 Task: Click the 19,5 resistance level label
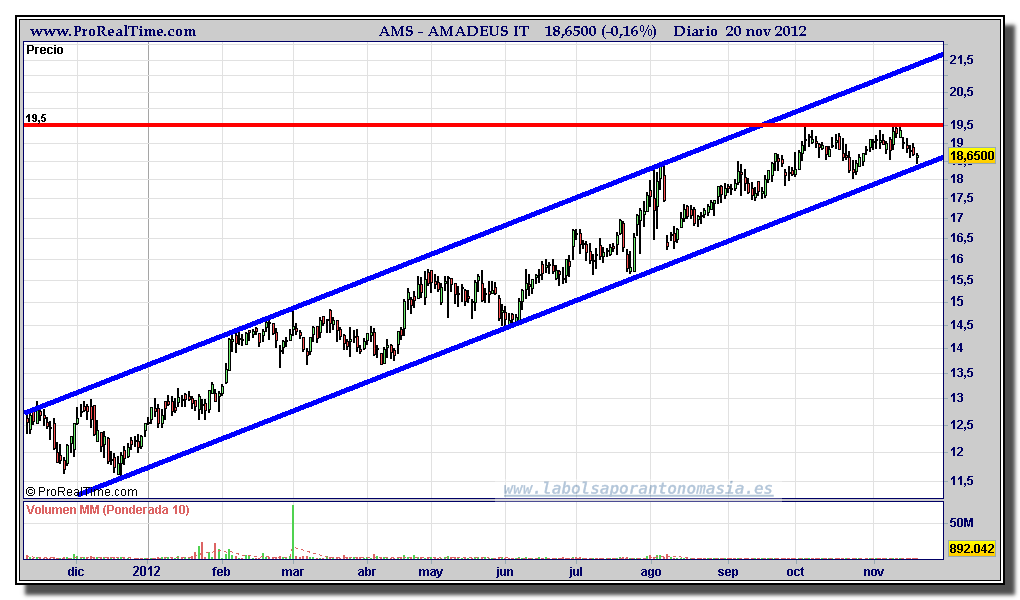36,118
